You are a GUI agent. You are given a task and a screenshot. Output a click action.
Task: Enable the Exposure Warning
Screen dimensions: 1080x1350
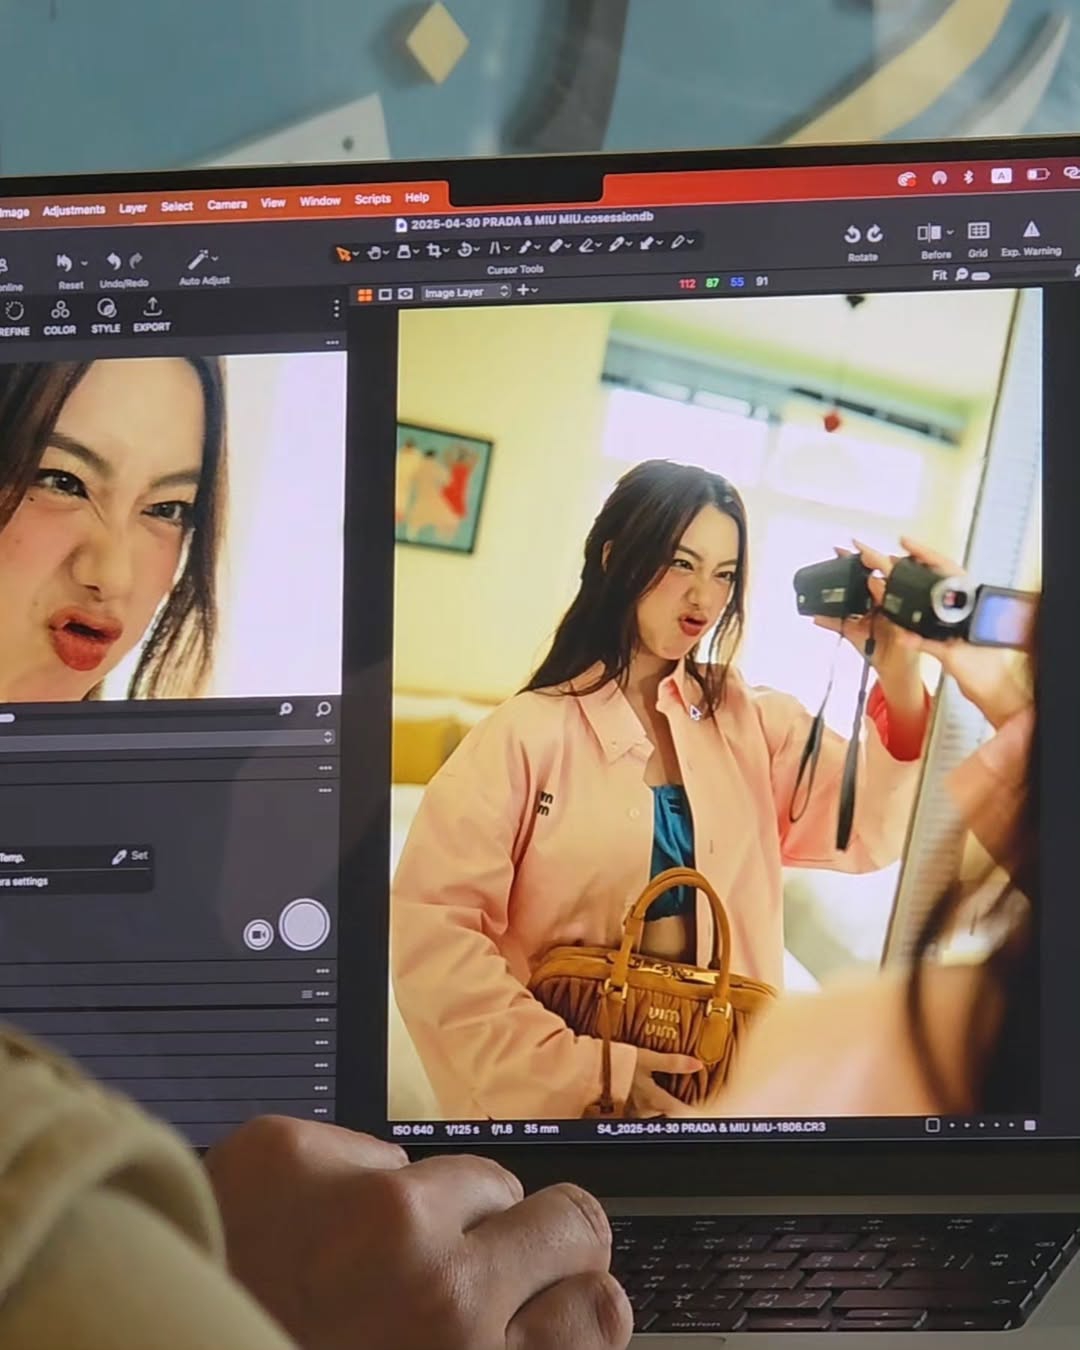(1031, 230)
